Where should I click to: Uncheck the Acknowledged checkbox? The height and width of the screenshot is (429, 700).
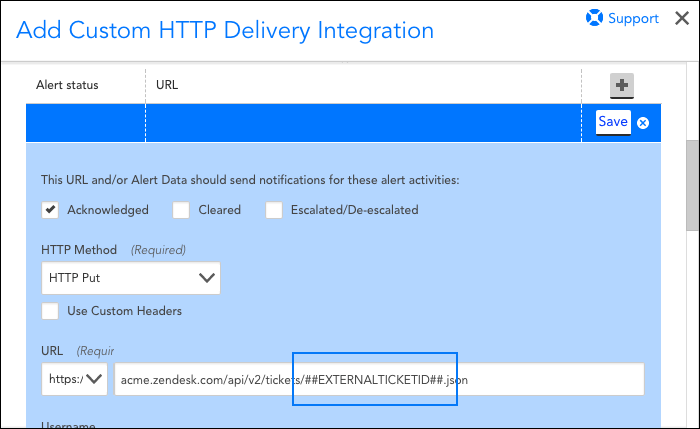click(x=50, y=209)
